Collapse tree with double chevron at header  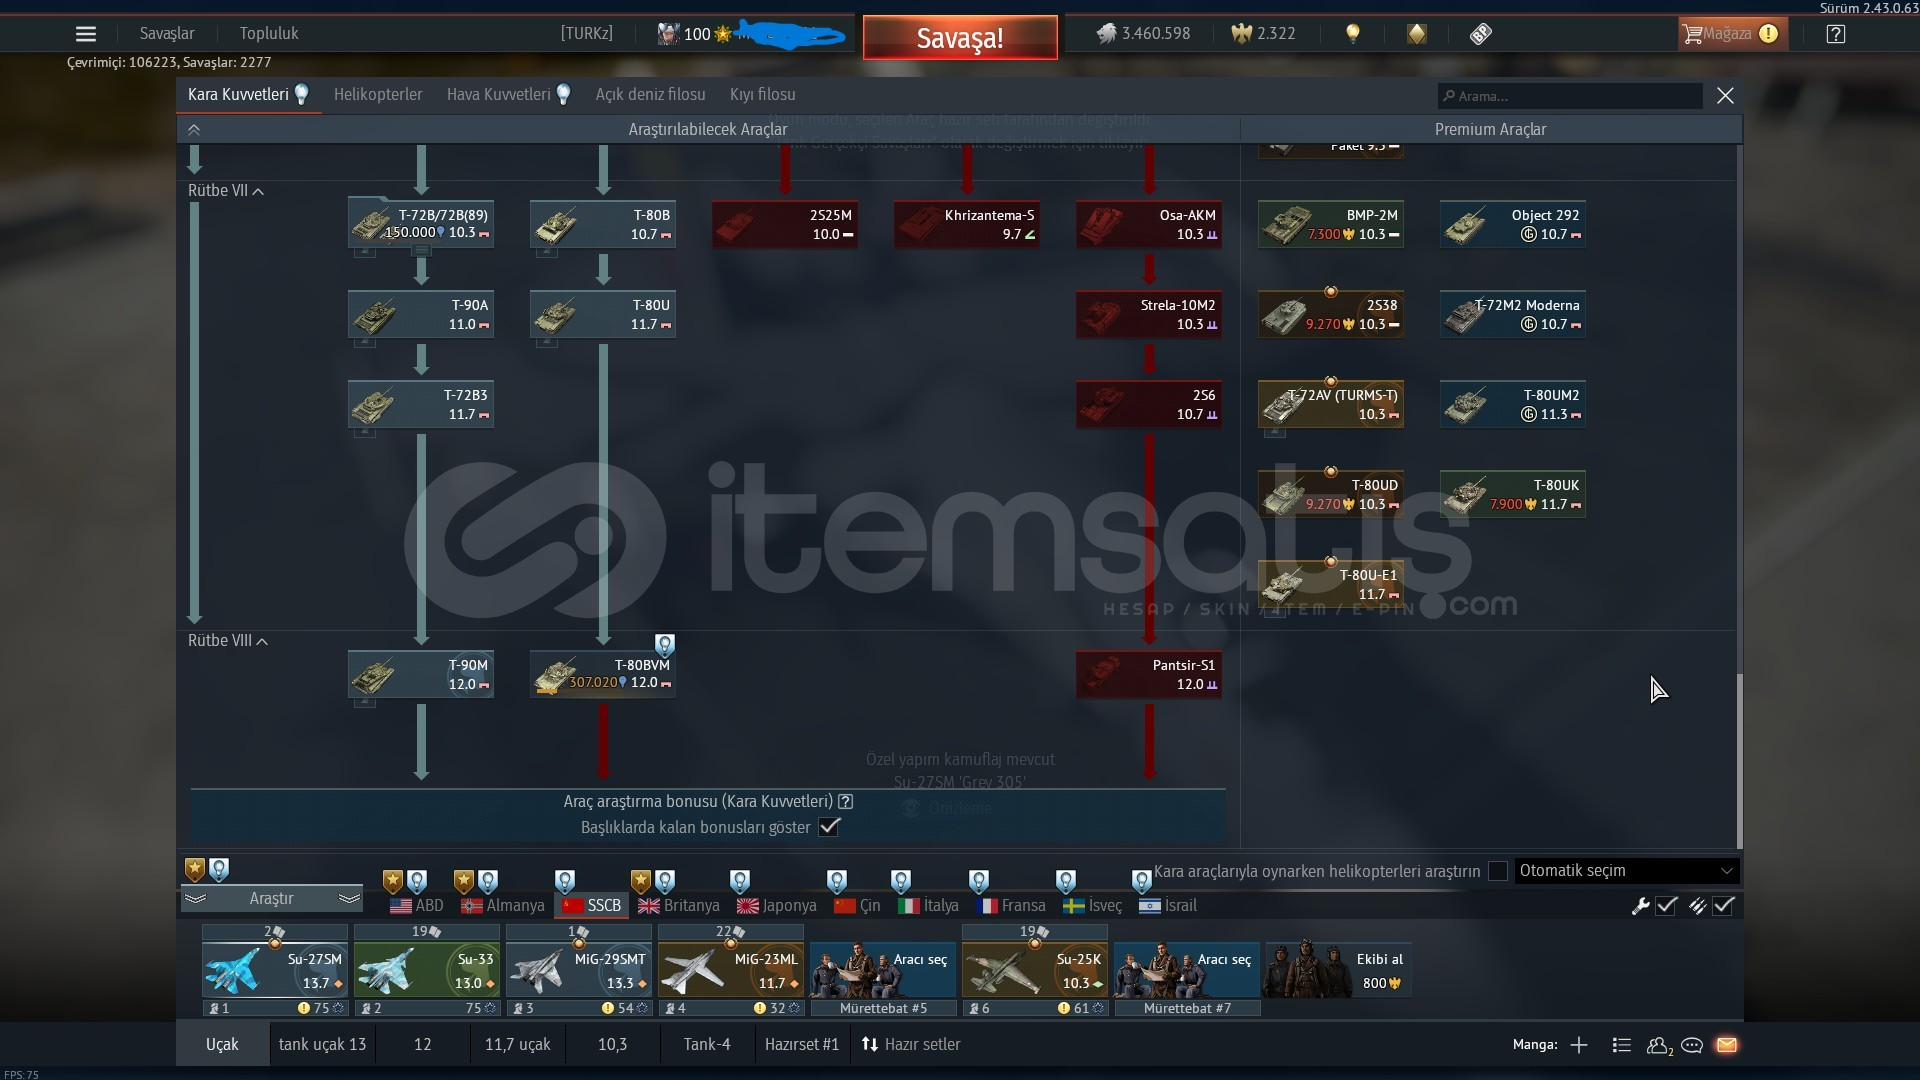[194, 130]
